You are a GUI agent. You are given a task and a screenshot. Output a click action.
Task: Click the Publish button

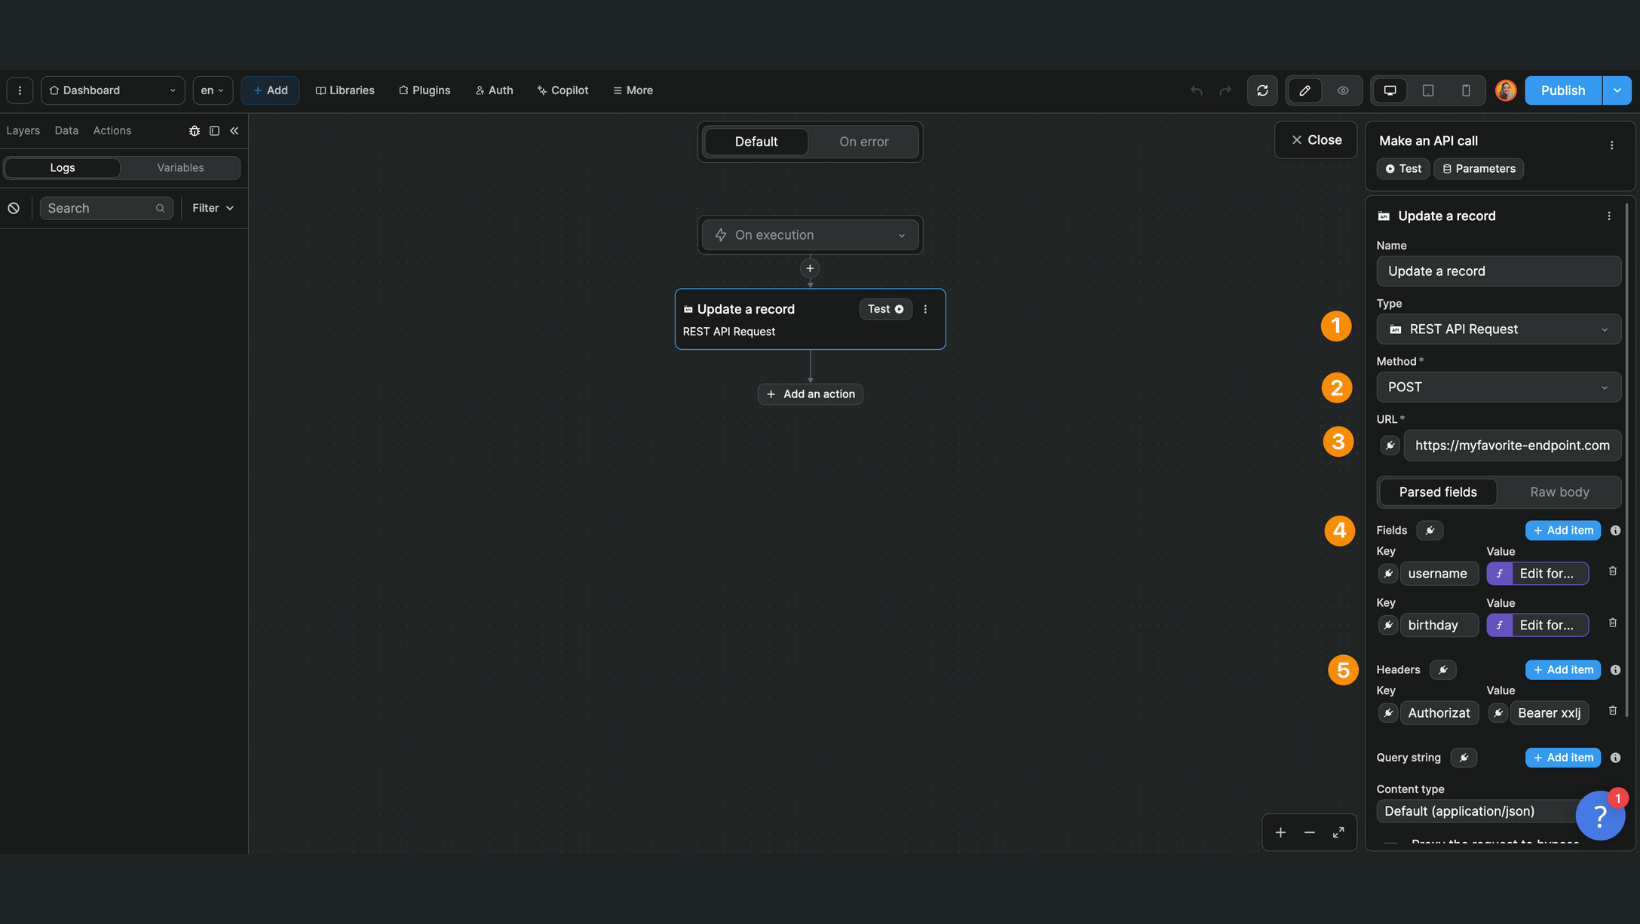click(x=1562, y=90)
